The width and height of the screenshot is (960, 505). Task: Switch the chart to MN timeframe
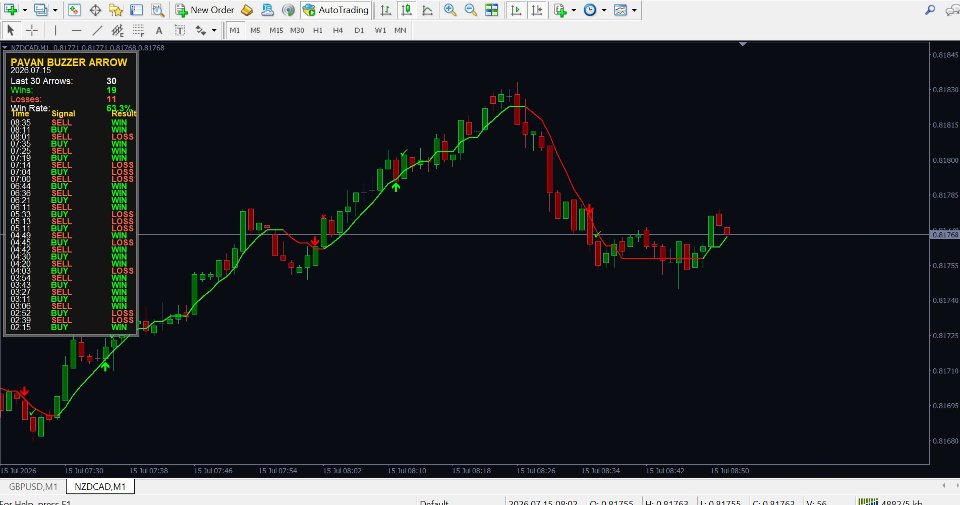(x=400, y=30)
